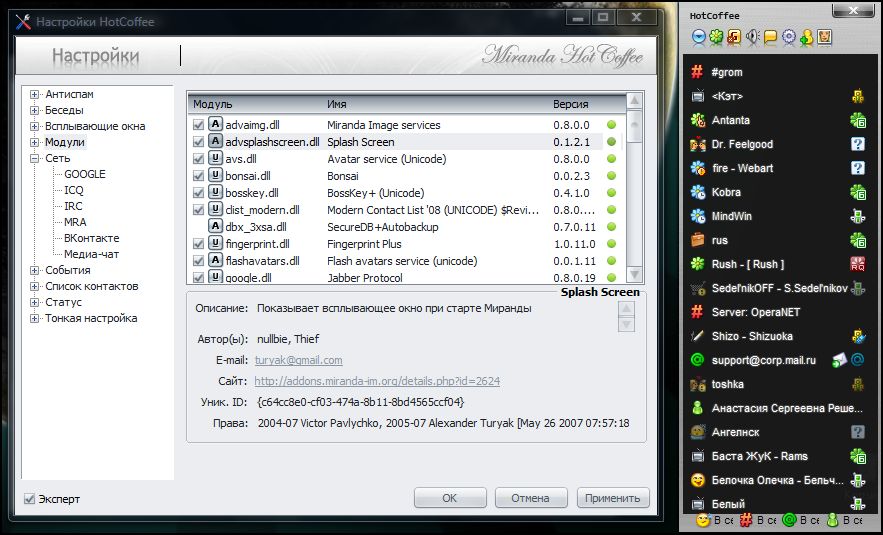This screenshot has width=883, height=535.
Task: Sort modules by the Модуль column header
Action: point(256,104)
